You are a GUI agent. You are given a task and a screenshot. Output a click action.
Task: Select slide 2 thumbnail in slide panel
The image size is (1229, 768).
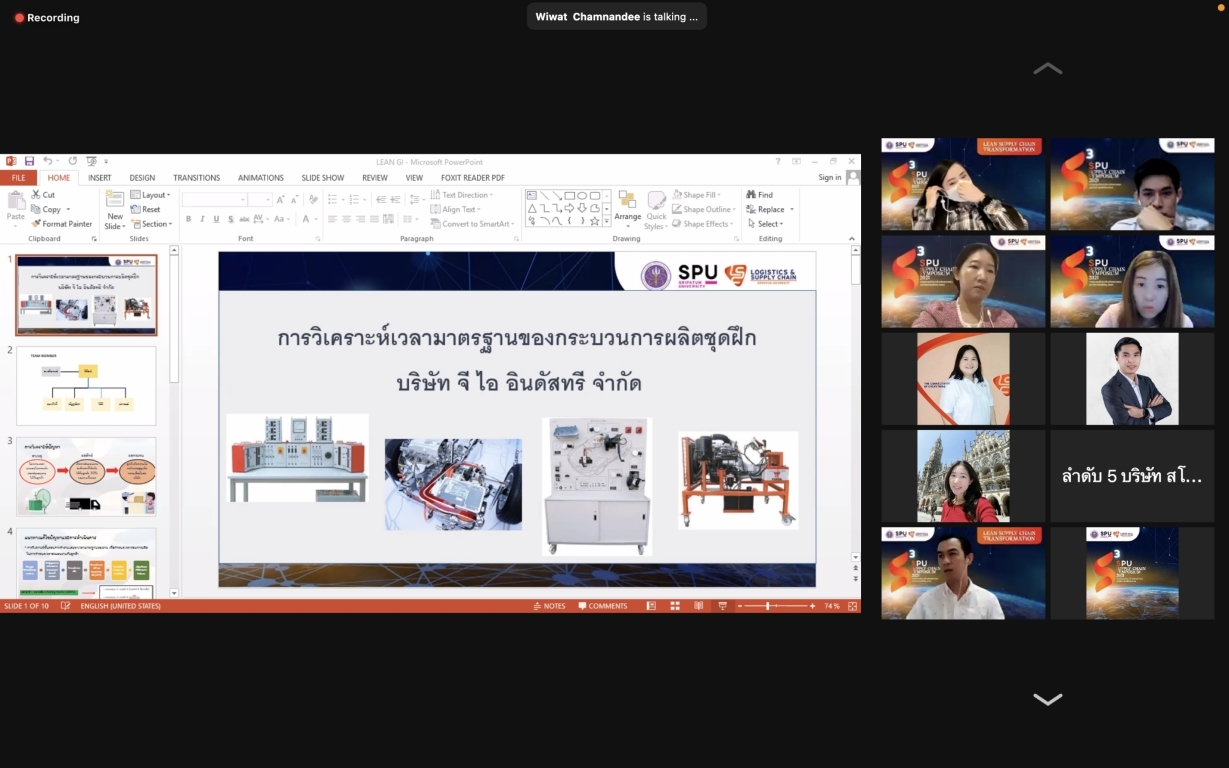tap(86, 386)
